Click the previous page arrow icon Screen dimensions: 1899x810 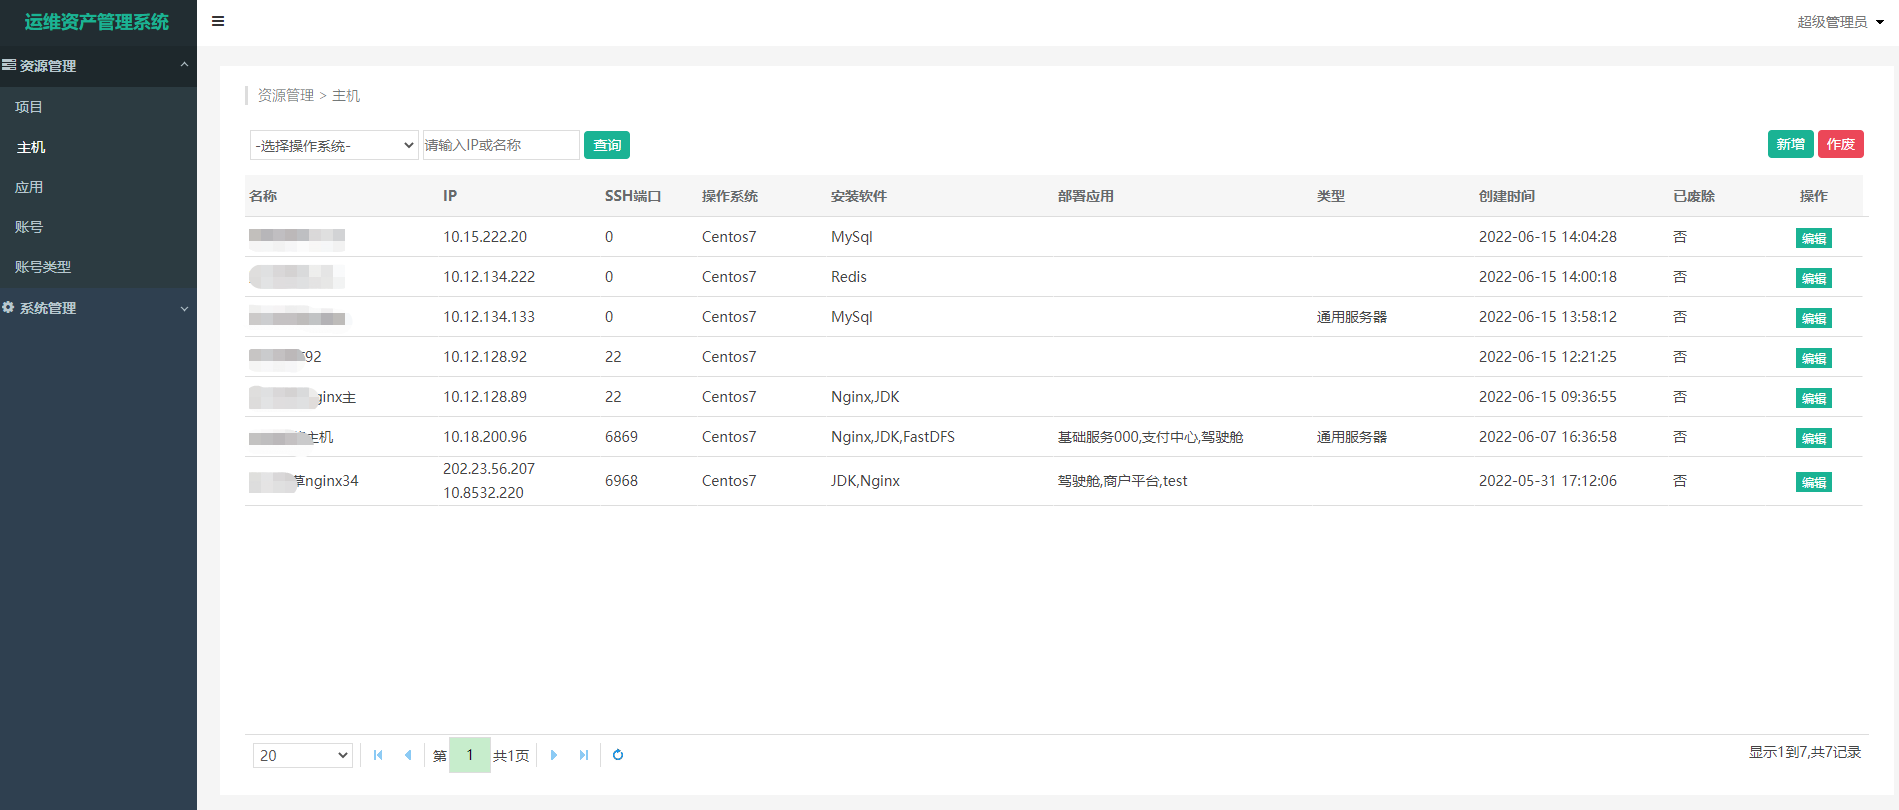click(x=408, y=755)
